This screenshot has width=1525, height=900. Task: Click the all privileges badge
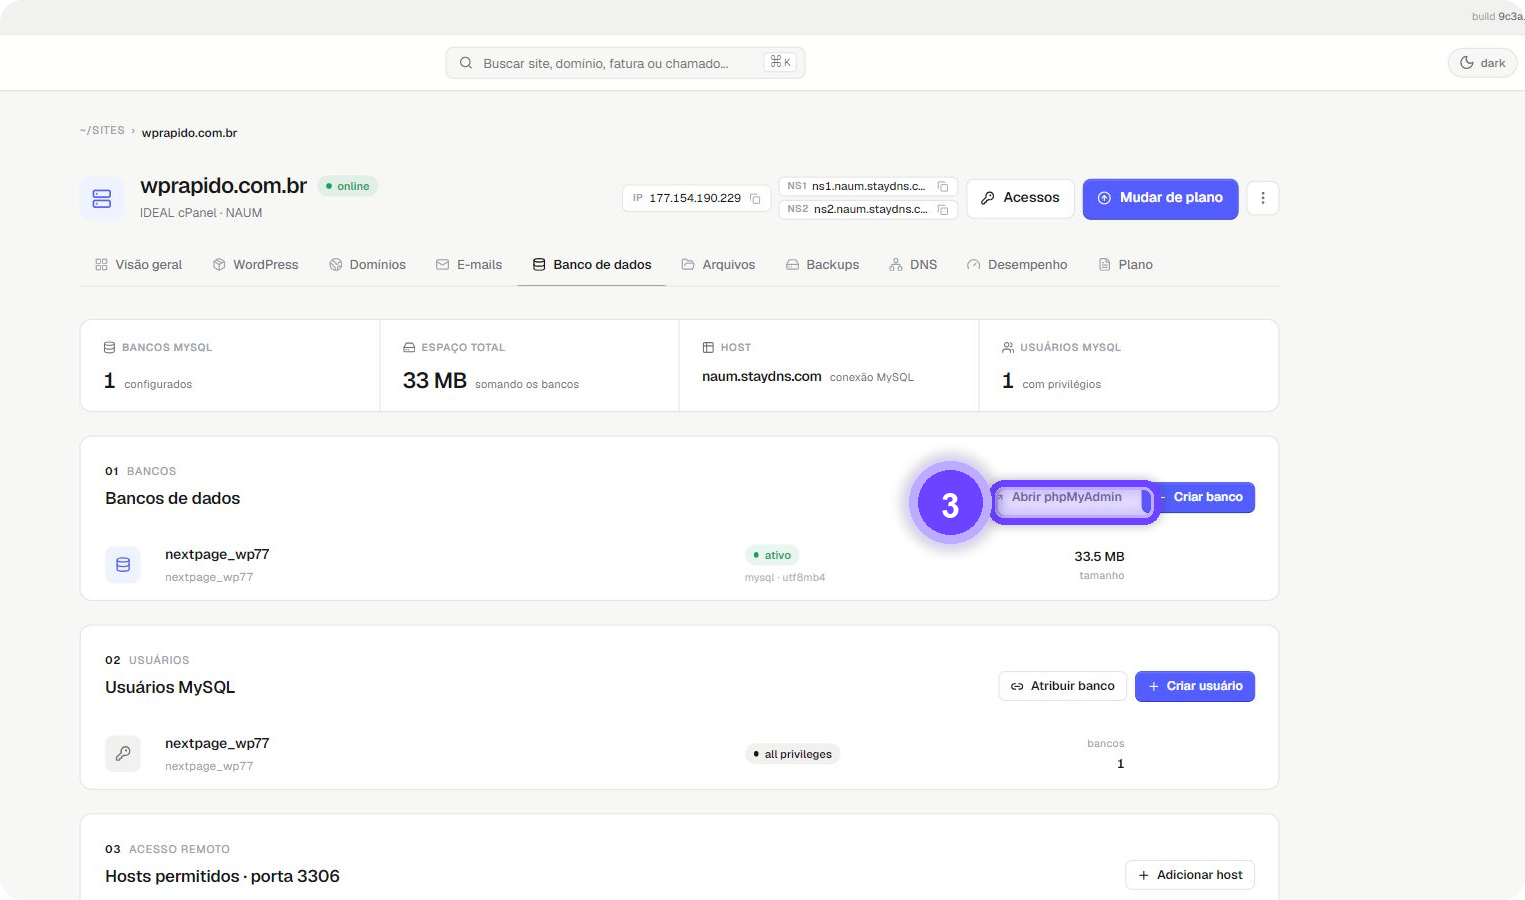tap(792, 754)
